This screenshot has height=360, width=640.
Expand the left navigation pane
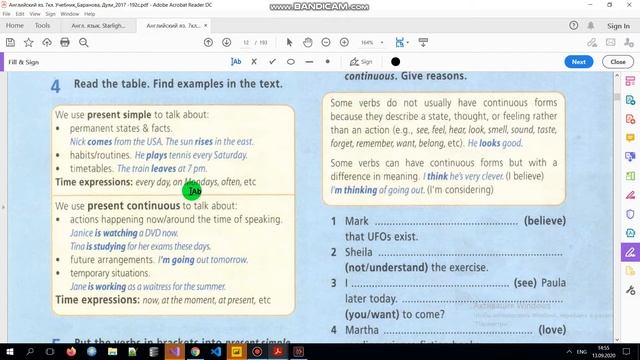[3, 207]
